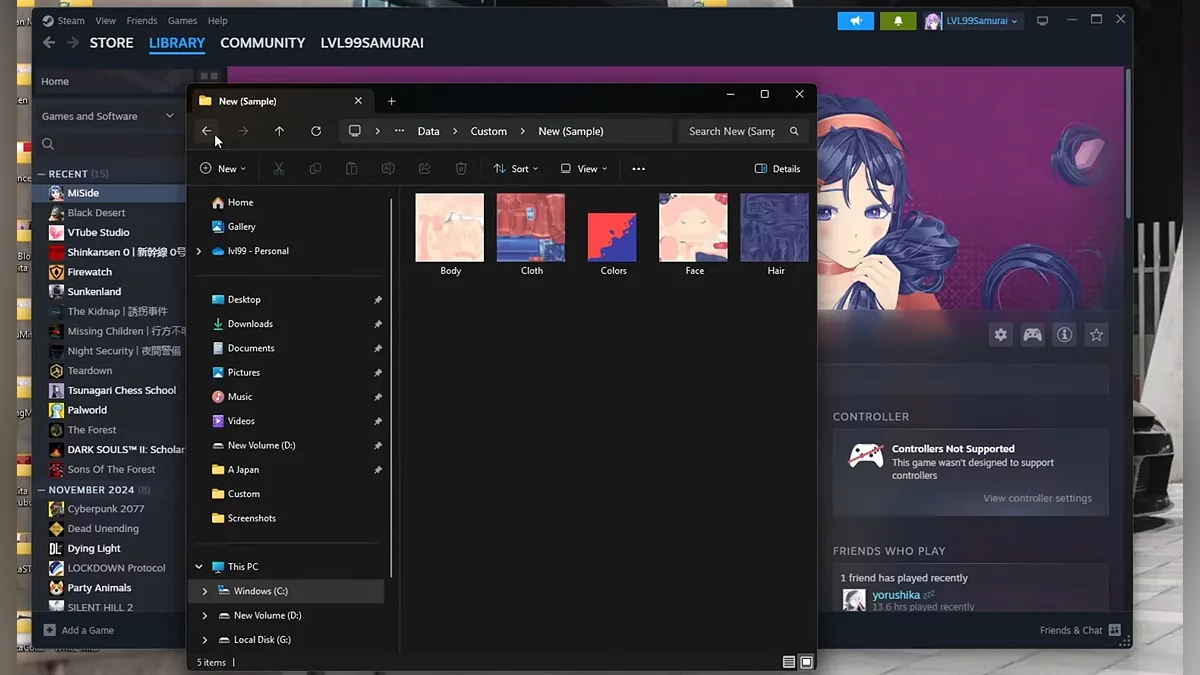Go back using Explorer's back arrow

pos(206,131)
